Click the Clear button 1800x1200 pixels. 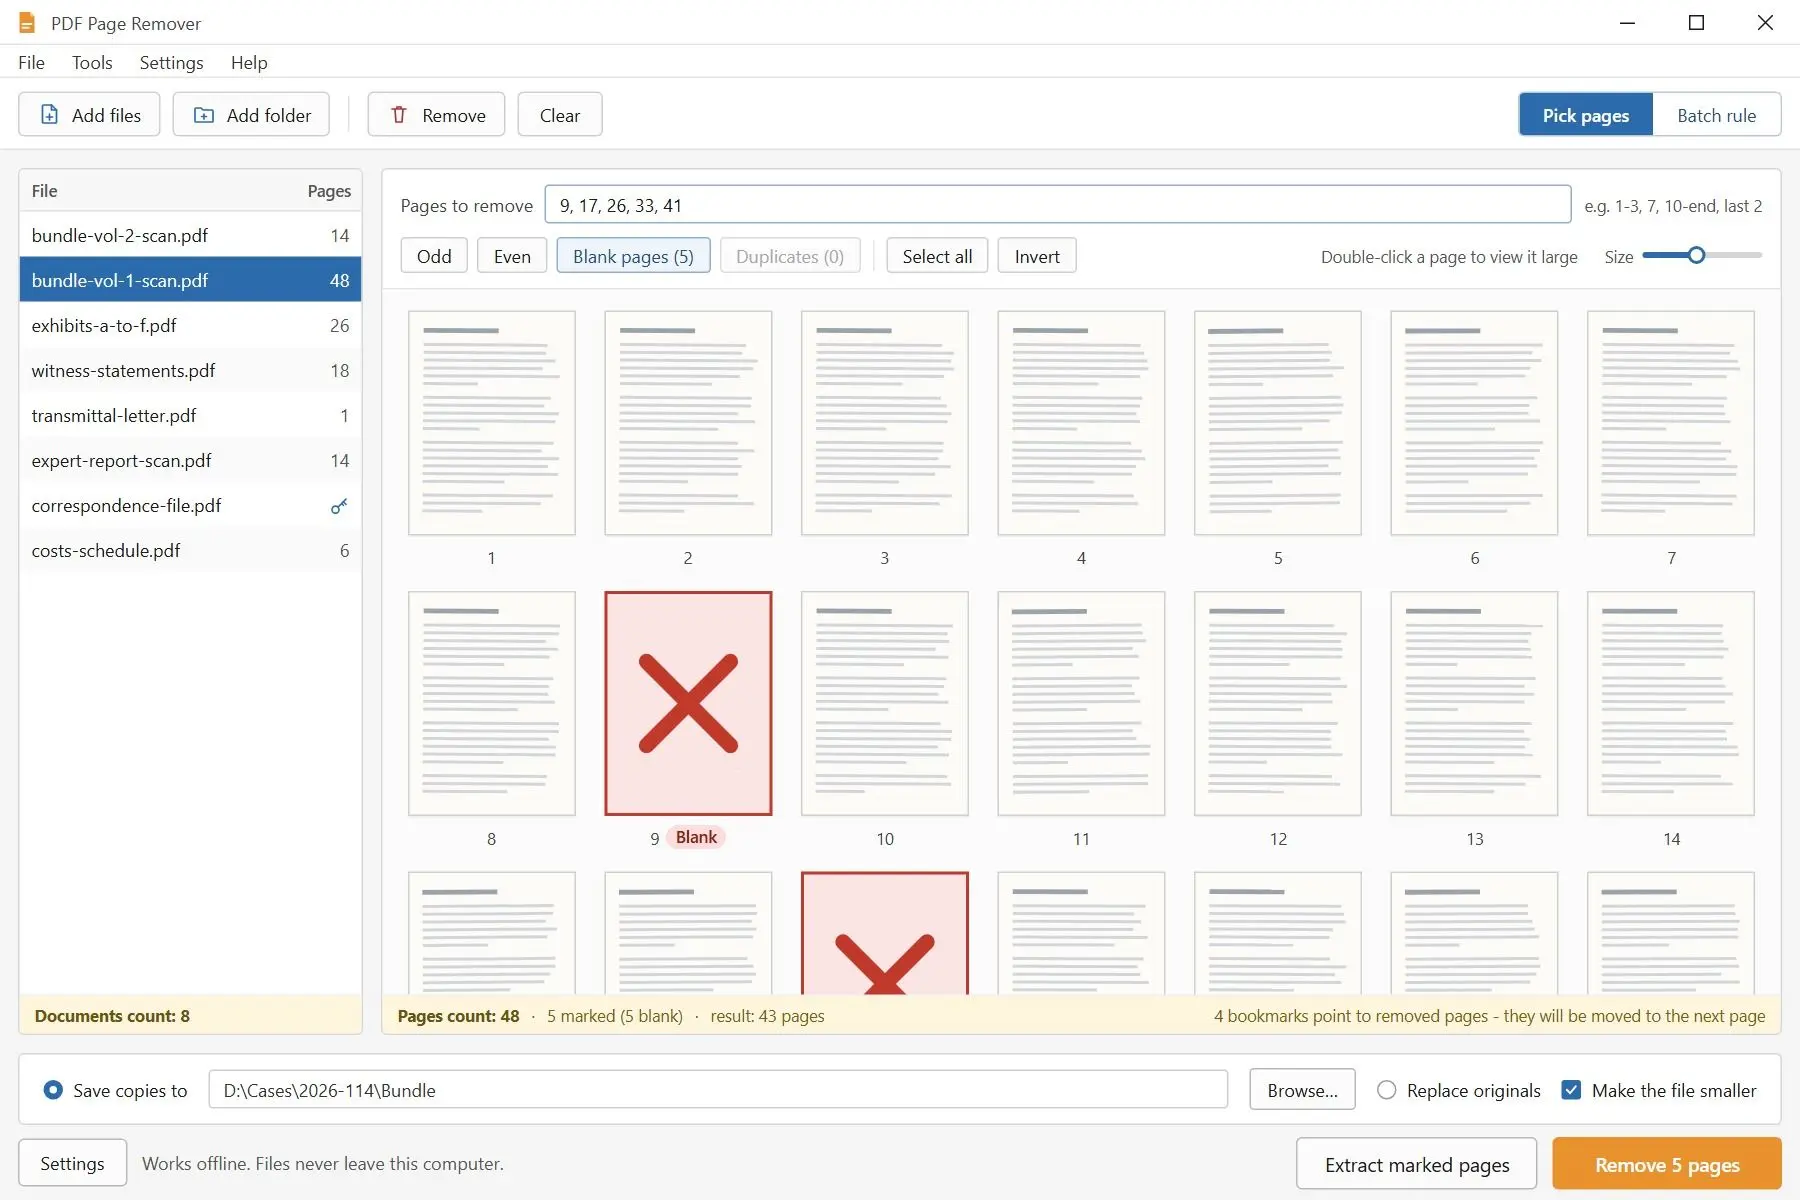click(x=560, y=115)
